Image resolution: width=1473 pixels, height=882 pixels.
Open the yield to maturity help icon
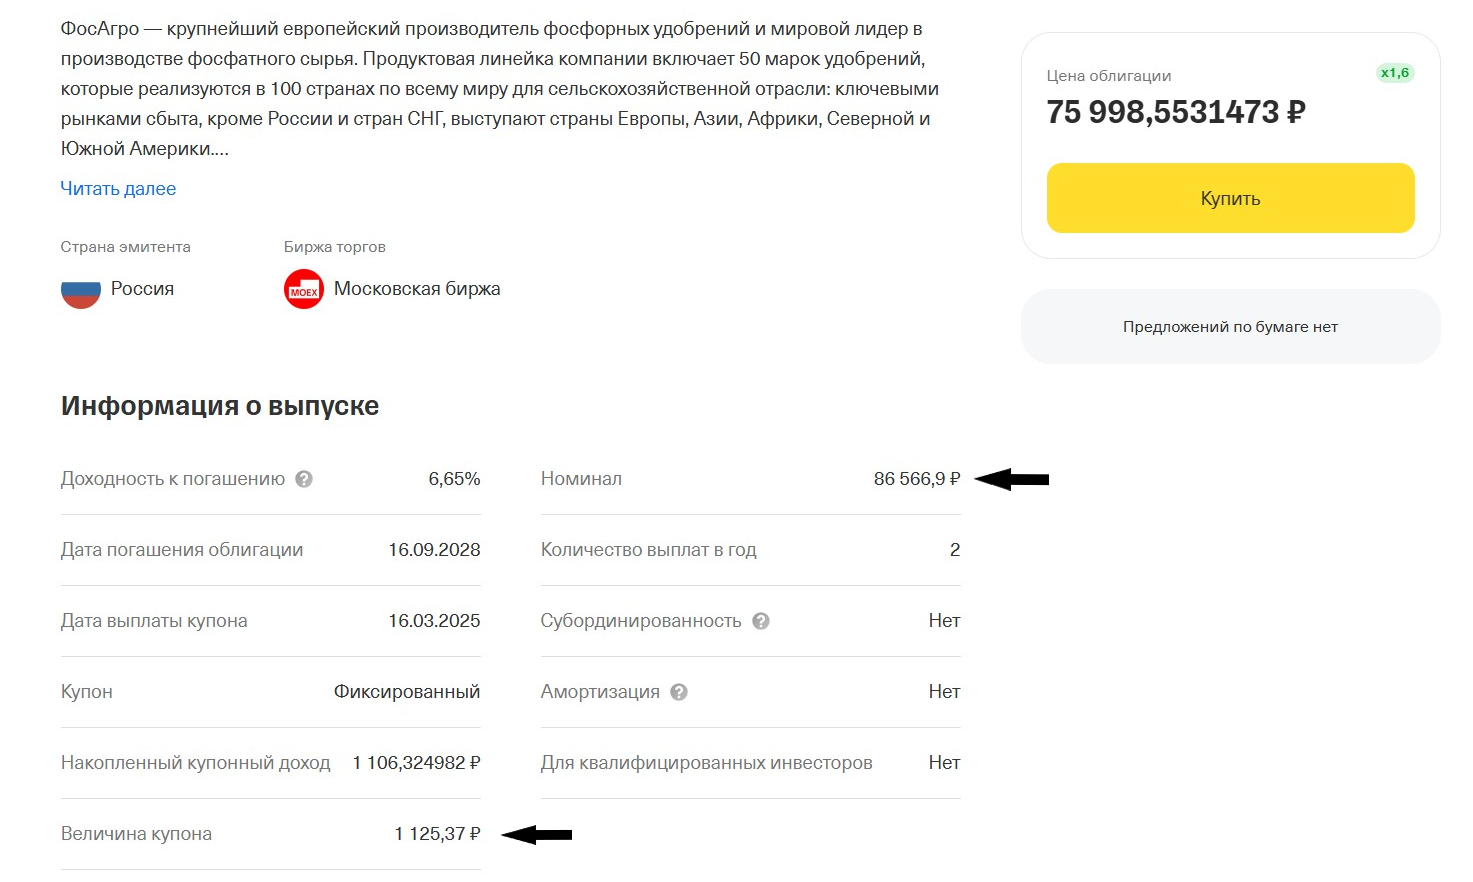(x=304, y=479)
